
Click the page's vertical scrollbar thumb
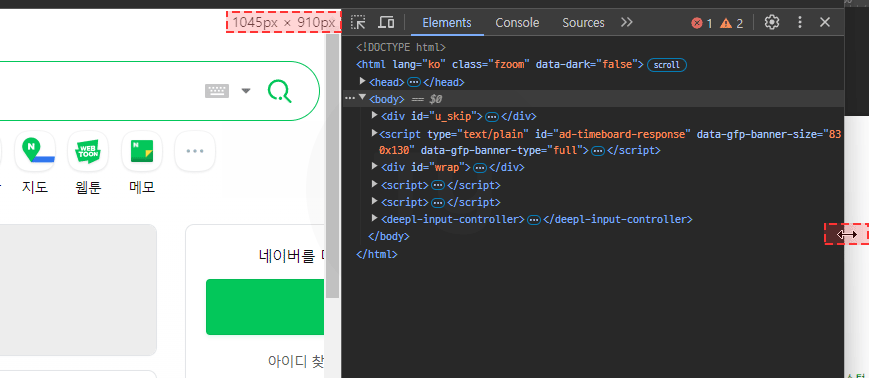click(x=333, y=166)
